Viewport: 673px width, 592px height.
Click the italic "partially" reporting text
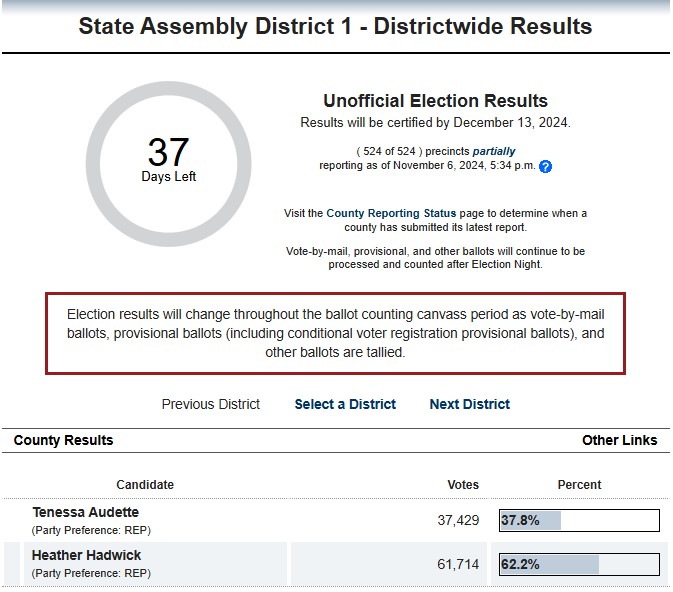point(494,152)
